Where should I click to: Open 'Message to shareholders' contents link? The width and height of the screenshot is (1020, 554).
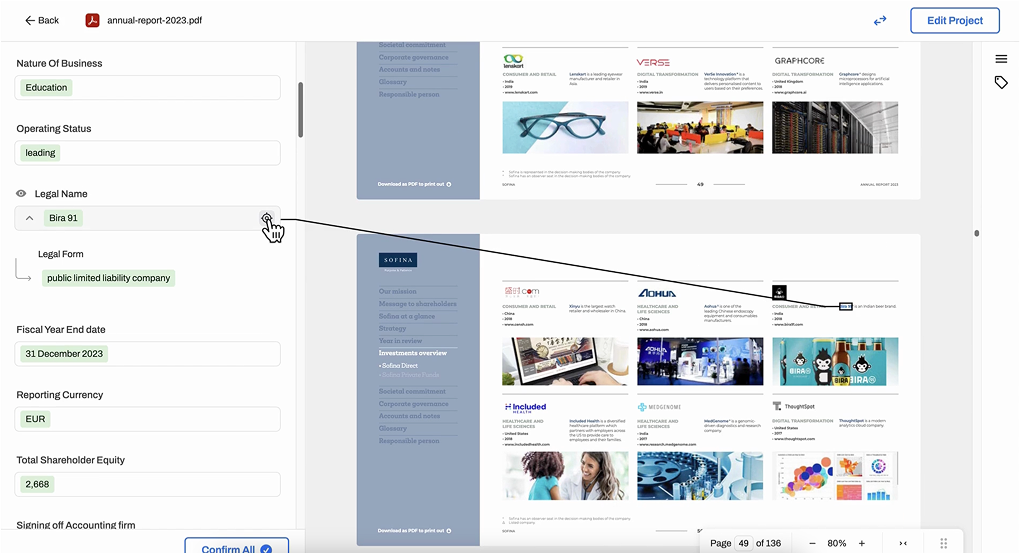(x=418, y=304)
